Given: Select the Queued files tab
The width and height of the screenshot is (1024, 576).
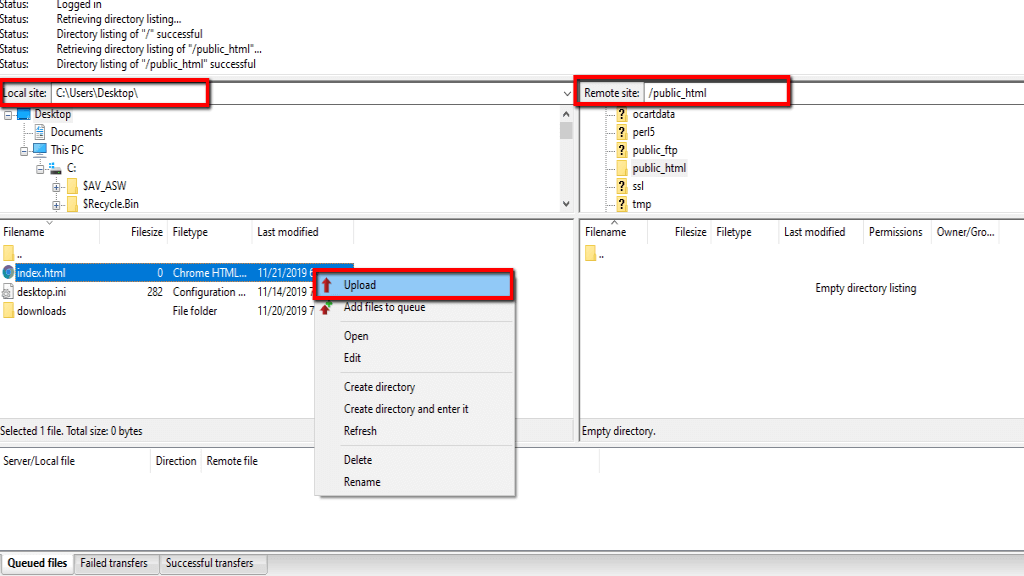Looking at the screenshot, I should coord(37,563).
